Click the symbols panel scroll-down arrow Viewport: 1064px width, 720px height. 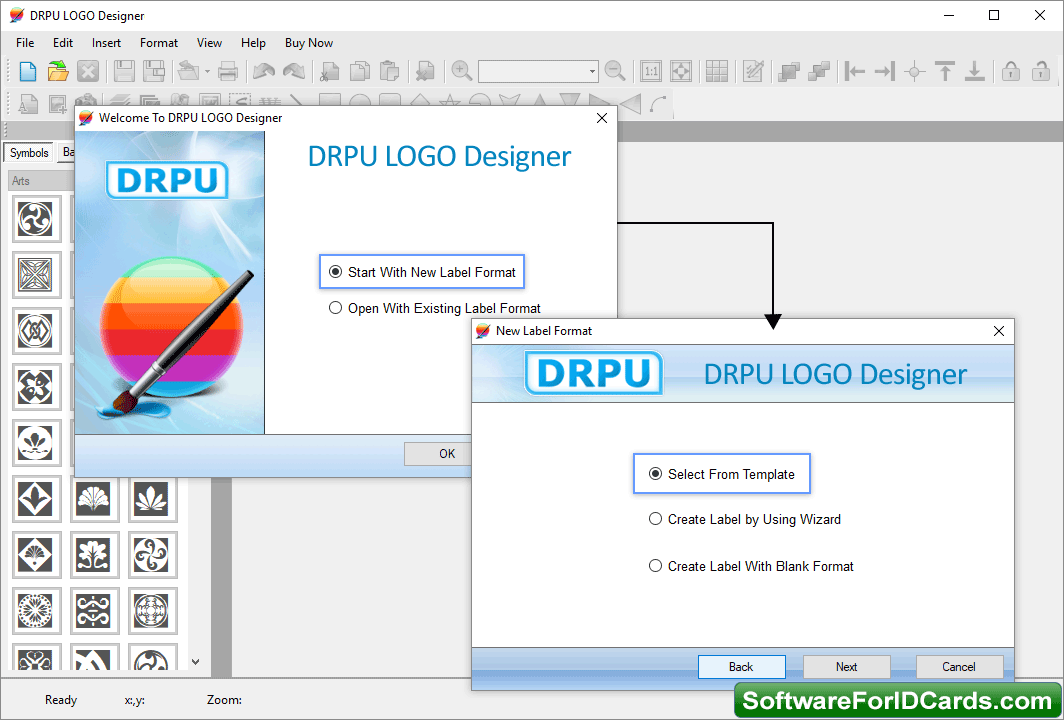[195, 662]
